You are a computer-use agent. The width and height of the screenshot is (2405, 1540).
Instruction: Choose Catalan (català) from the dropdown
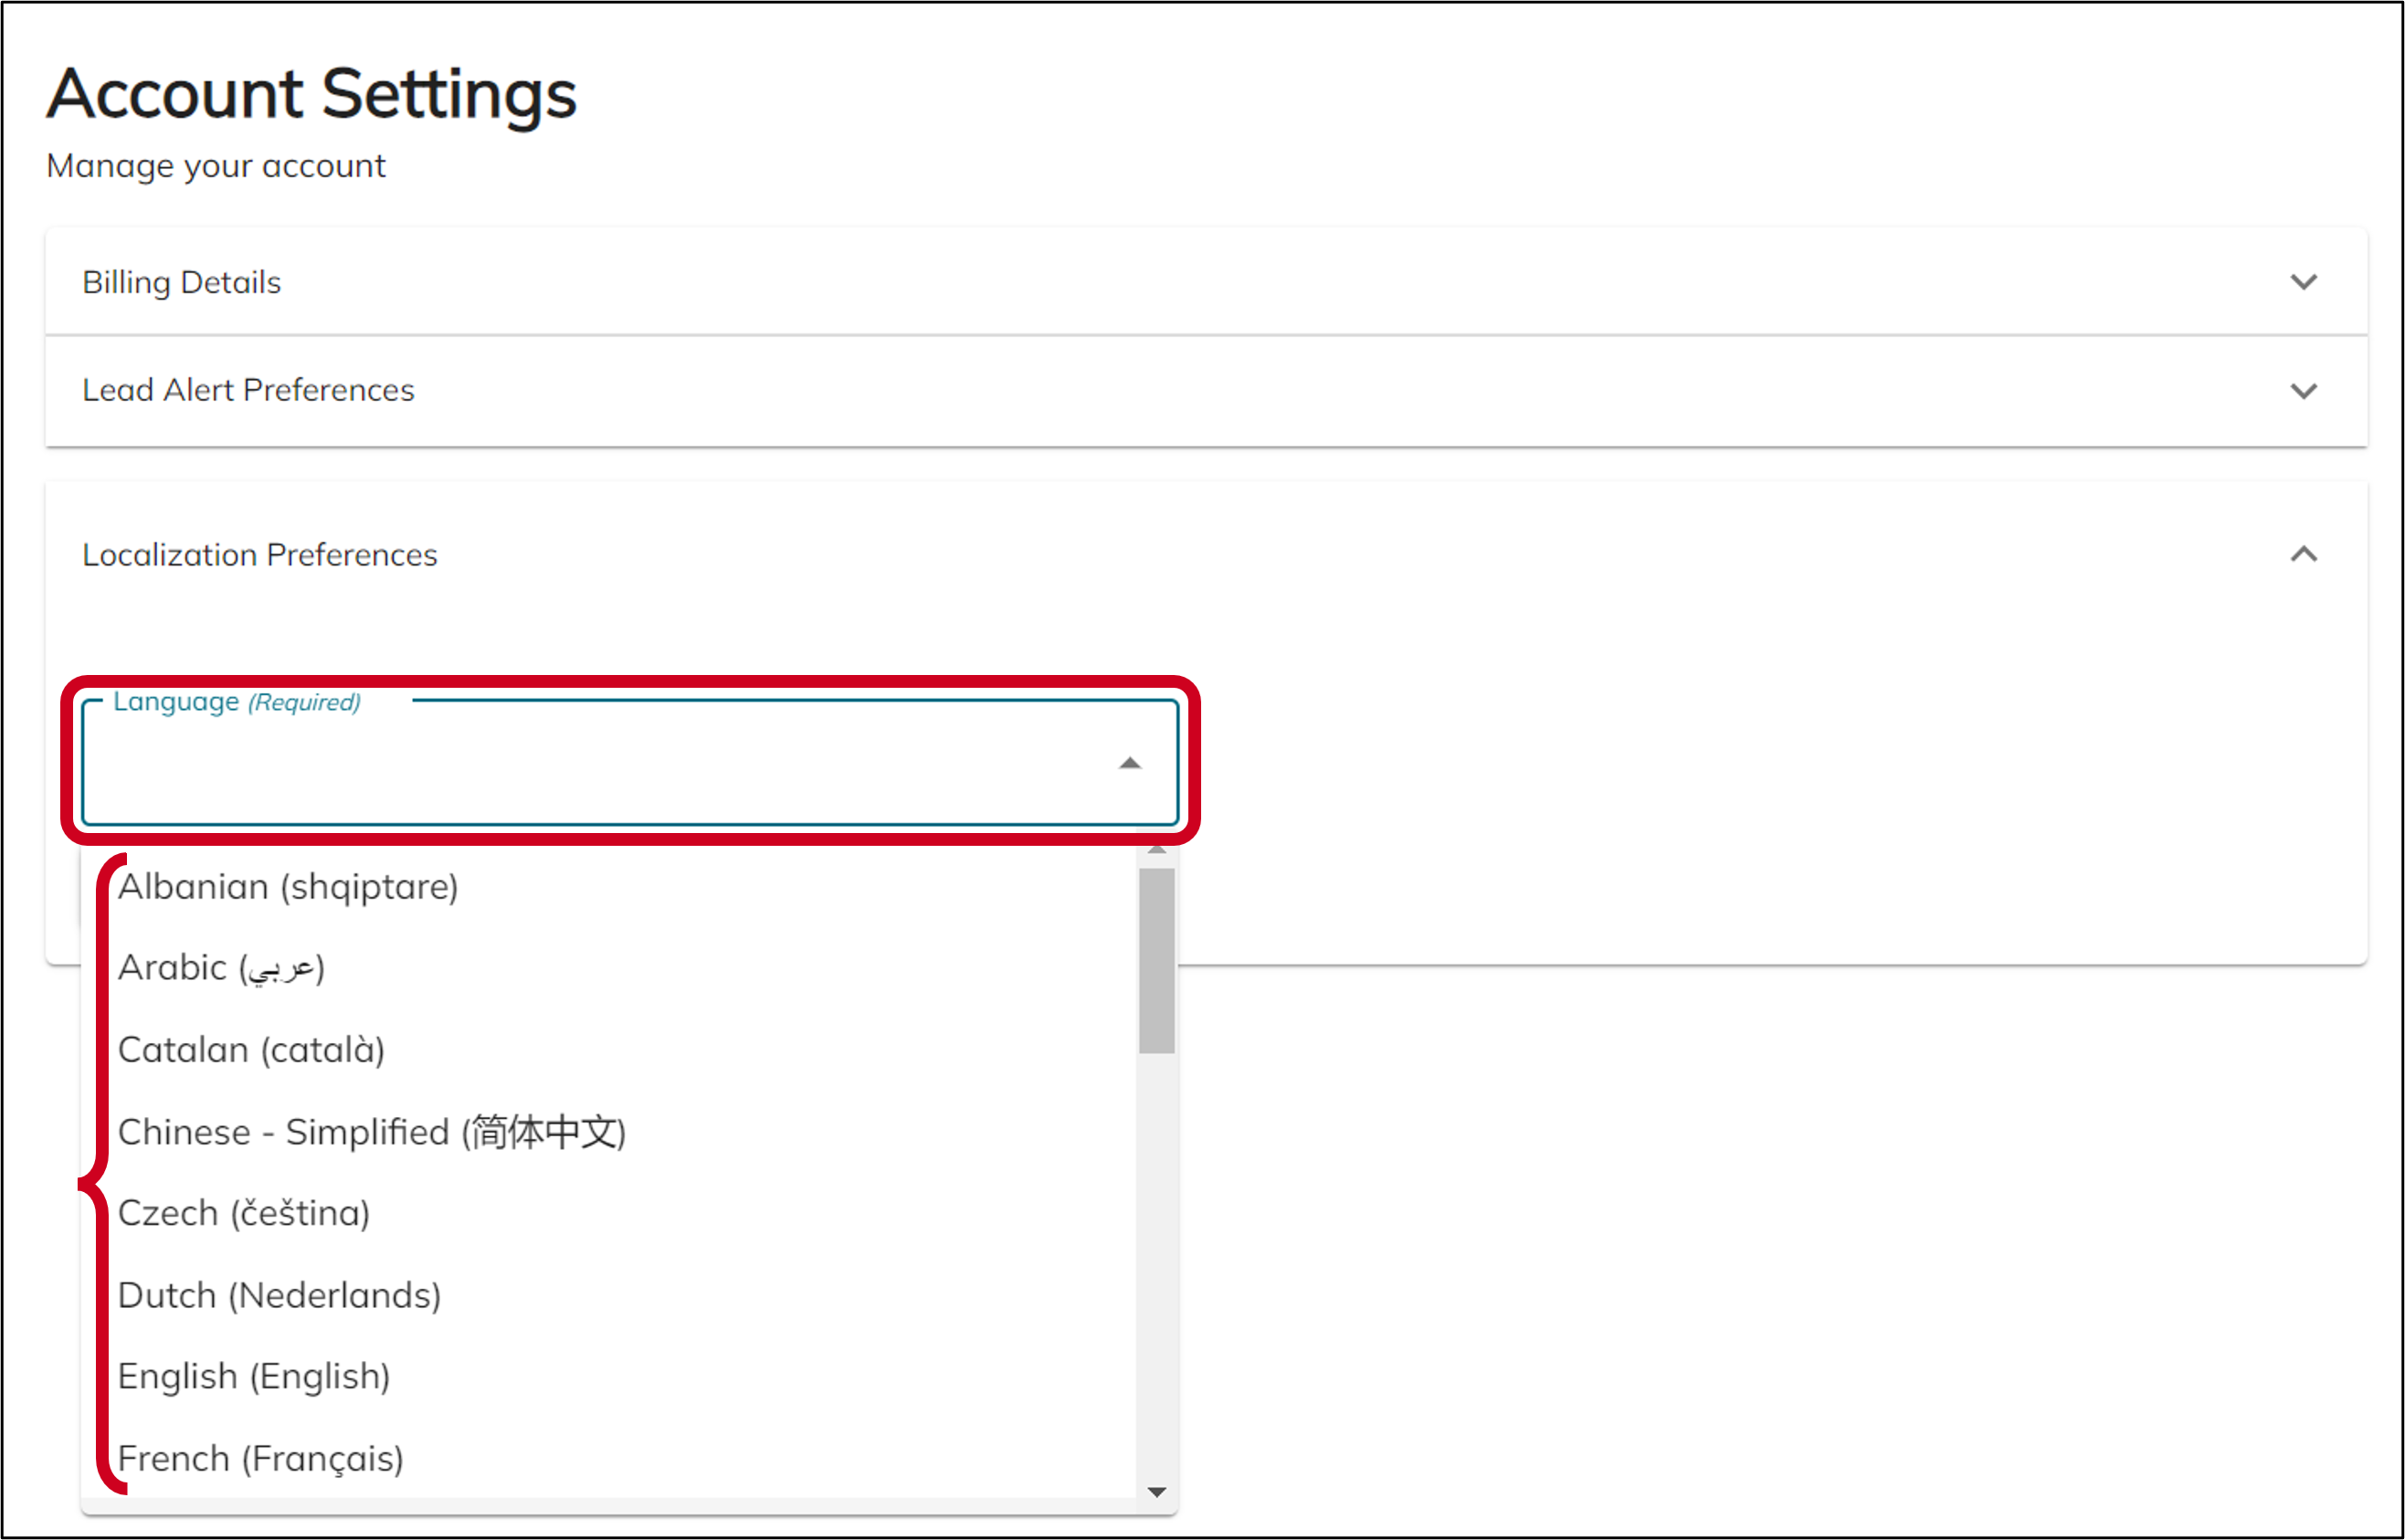click(252, 1050)
